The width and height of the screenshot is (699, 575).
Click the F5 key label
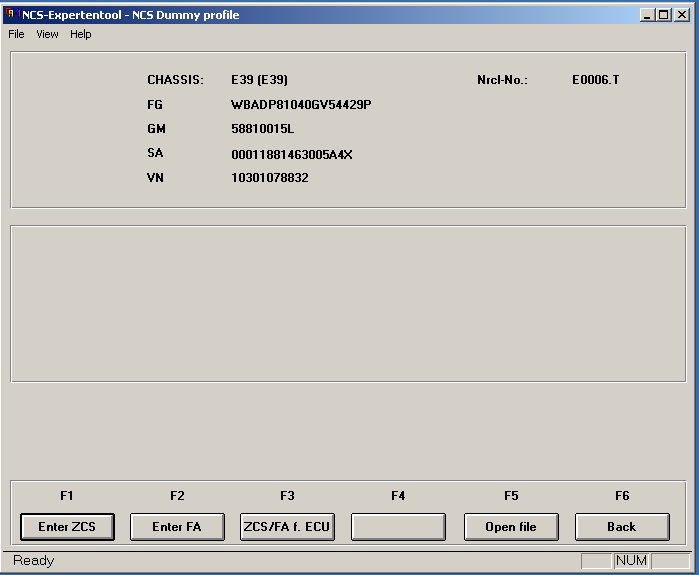(x=511, y=496)
